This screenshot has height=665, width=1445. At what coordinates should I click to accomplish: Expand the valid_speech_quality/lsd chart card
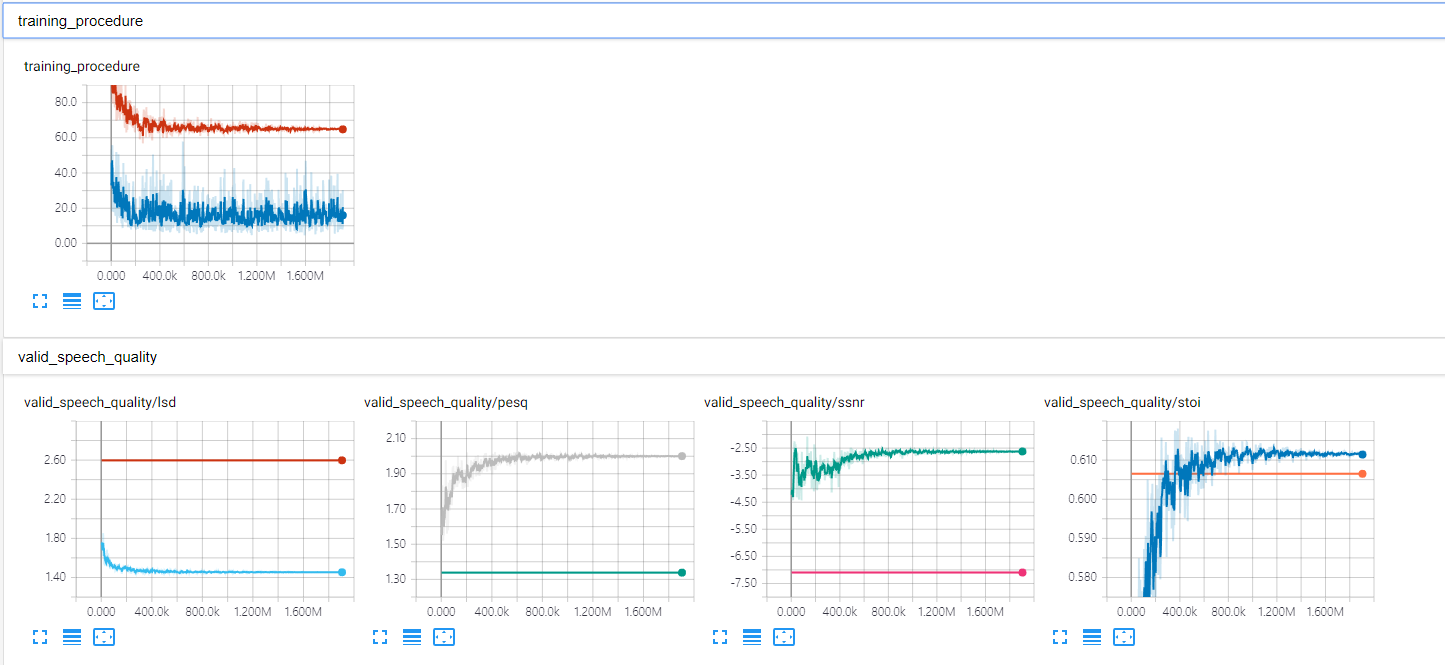40,636
